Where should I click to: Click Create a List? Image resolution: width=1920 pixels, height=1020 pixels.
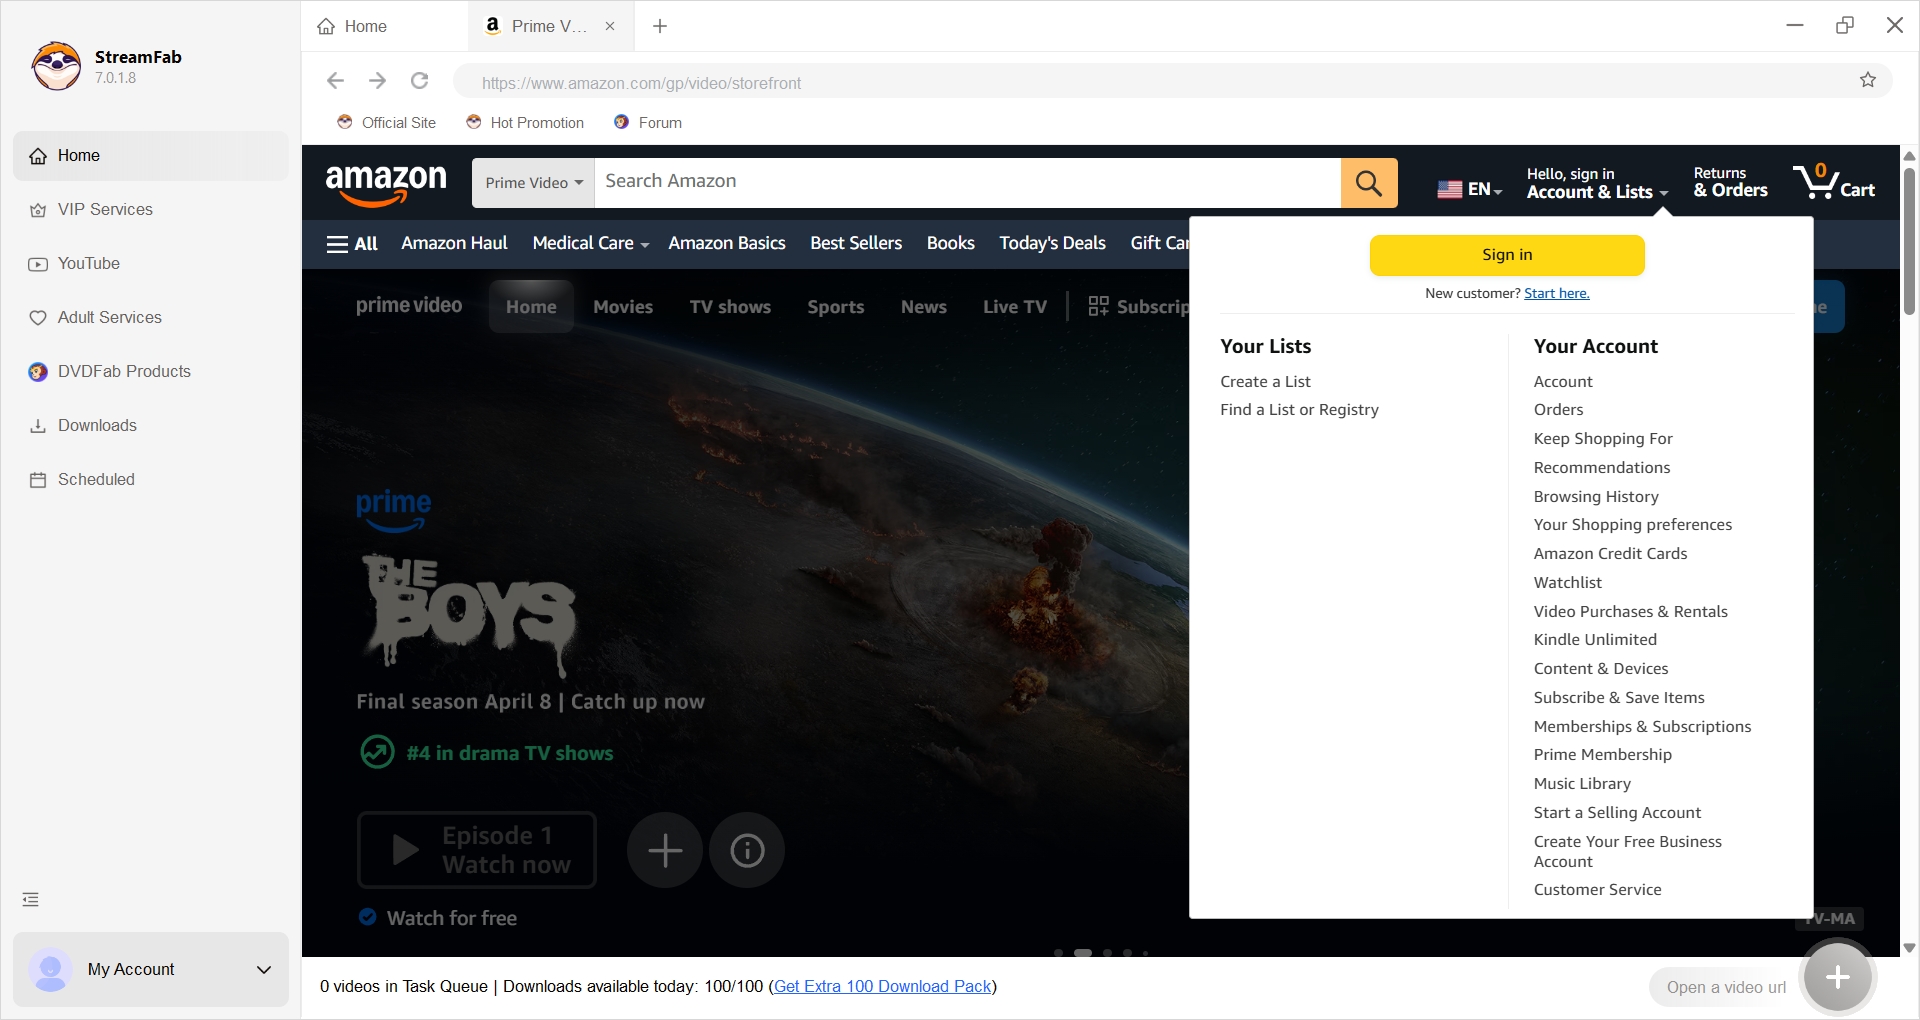[x=1265, y=382]
